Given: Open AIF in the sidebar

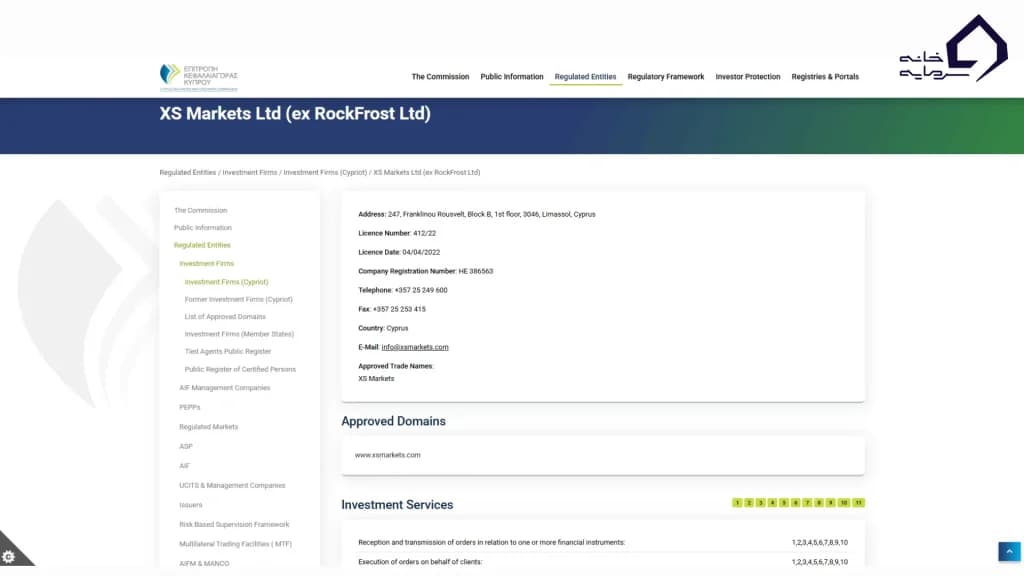Looking at the screenshot, I should (184, 466).
